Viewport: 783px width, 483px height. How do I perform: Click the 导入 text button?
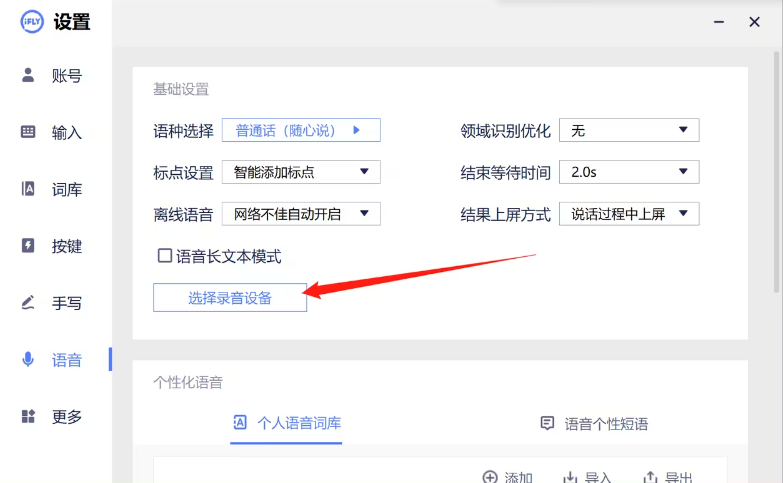598,478
